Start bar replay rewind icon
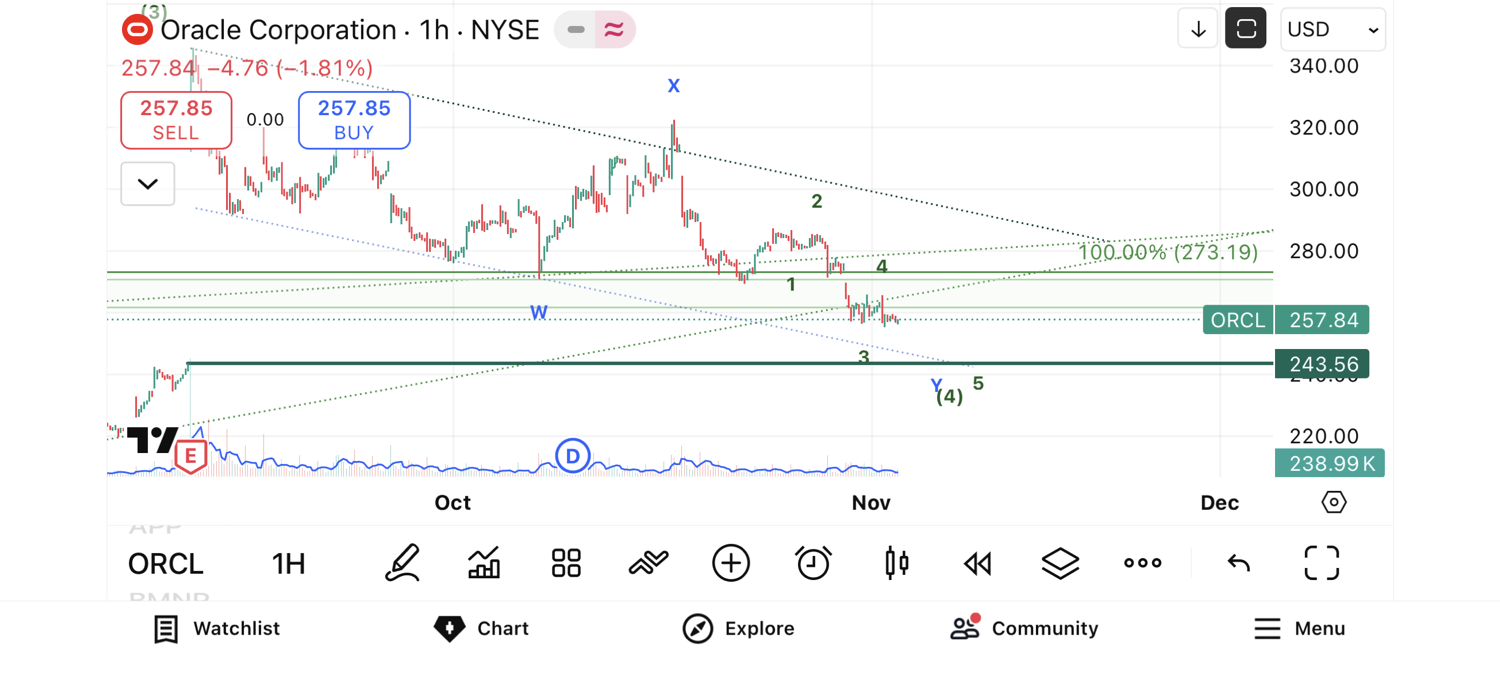This screenshot has height=690, width=1500. (978, 564)
